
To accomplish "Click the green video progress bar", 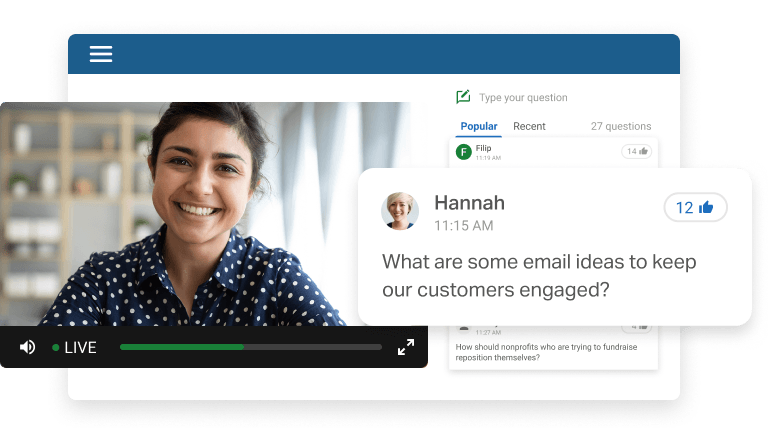I will (250, 347).
